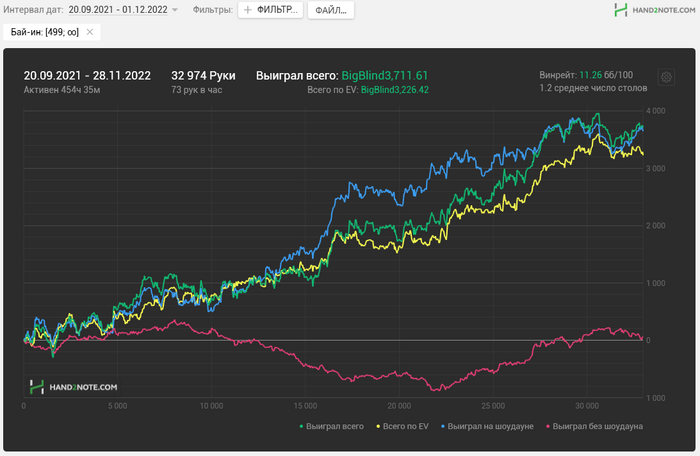The image size is (700, 456).
Task: Toggle the Выиграл без шоудауна legend series
Action: click(594, 427)
